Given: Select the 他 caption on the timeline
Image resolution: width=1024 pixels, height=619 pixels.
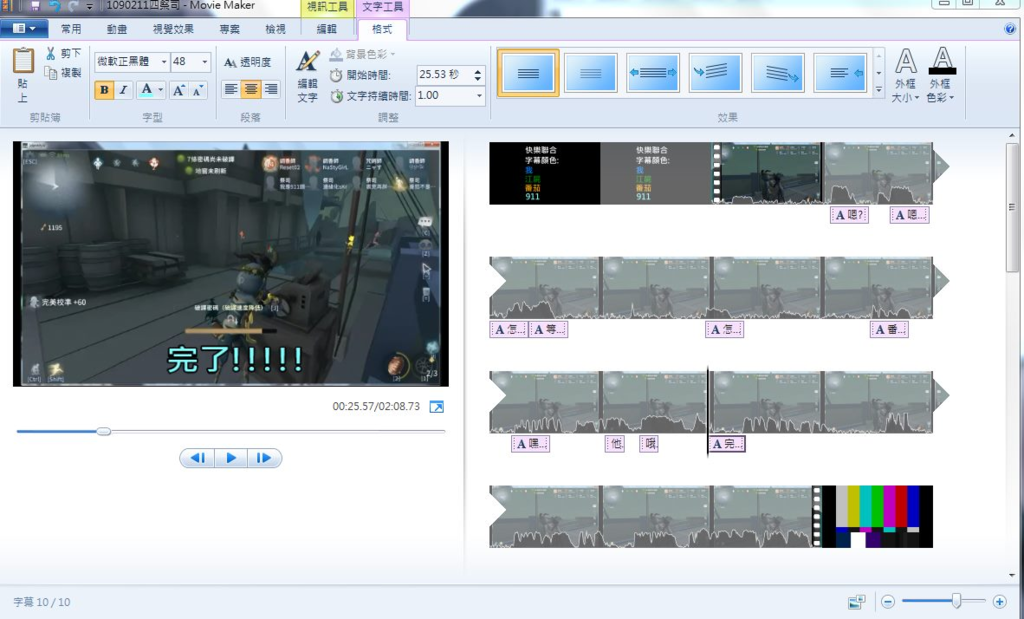Looking at the screenshot, I should pos(615,444).
